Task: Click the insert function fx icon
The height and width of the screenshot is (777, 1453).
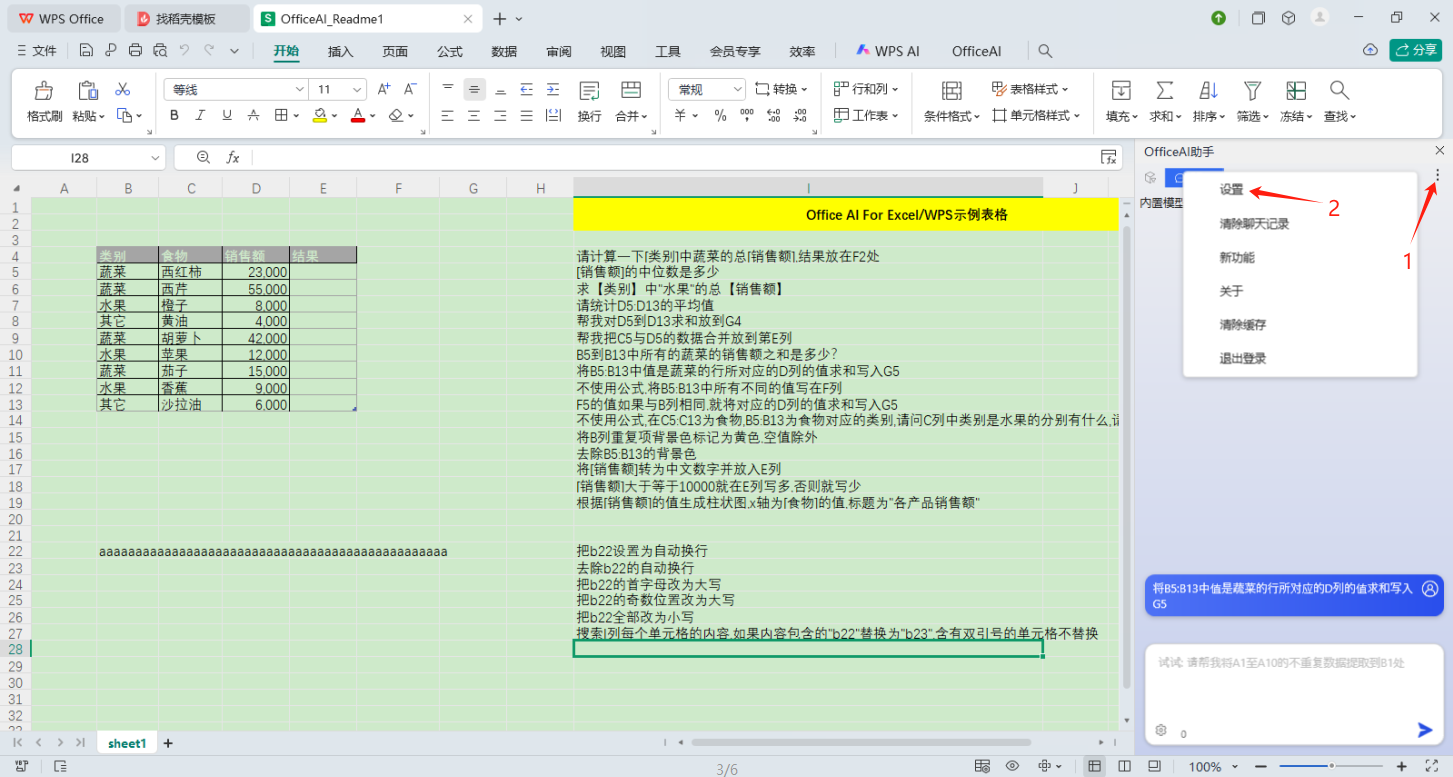Action: click(233, 157)
